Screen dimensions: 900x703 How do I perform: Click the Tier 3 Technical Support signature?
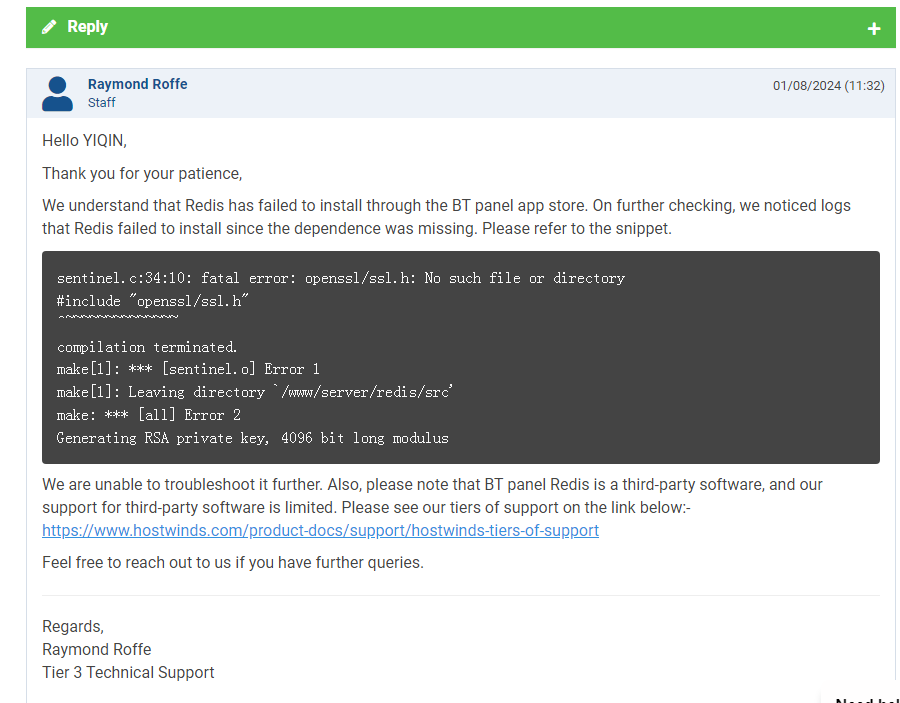[x=128, y=672]
